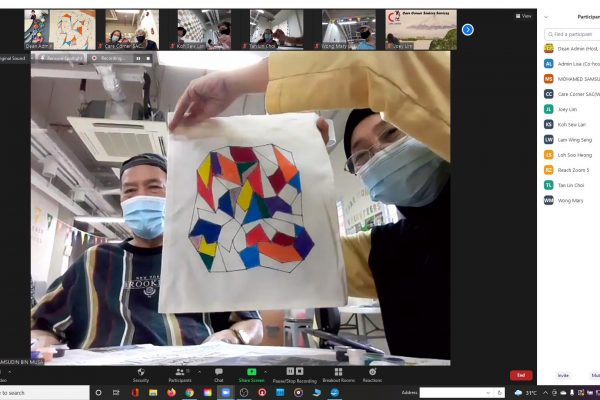
Task: Select Lam Wing Seng in participants list
Action: coord(572,140)
